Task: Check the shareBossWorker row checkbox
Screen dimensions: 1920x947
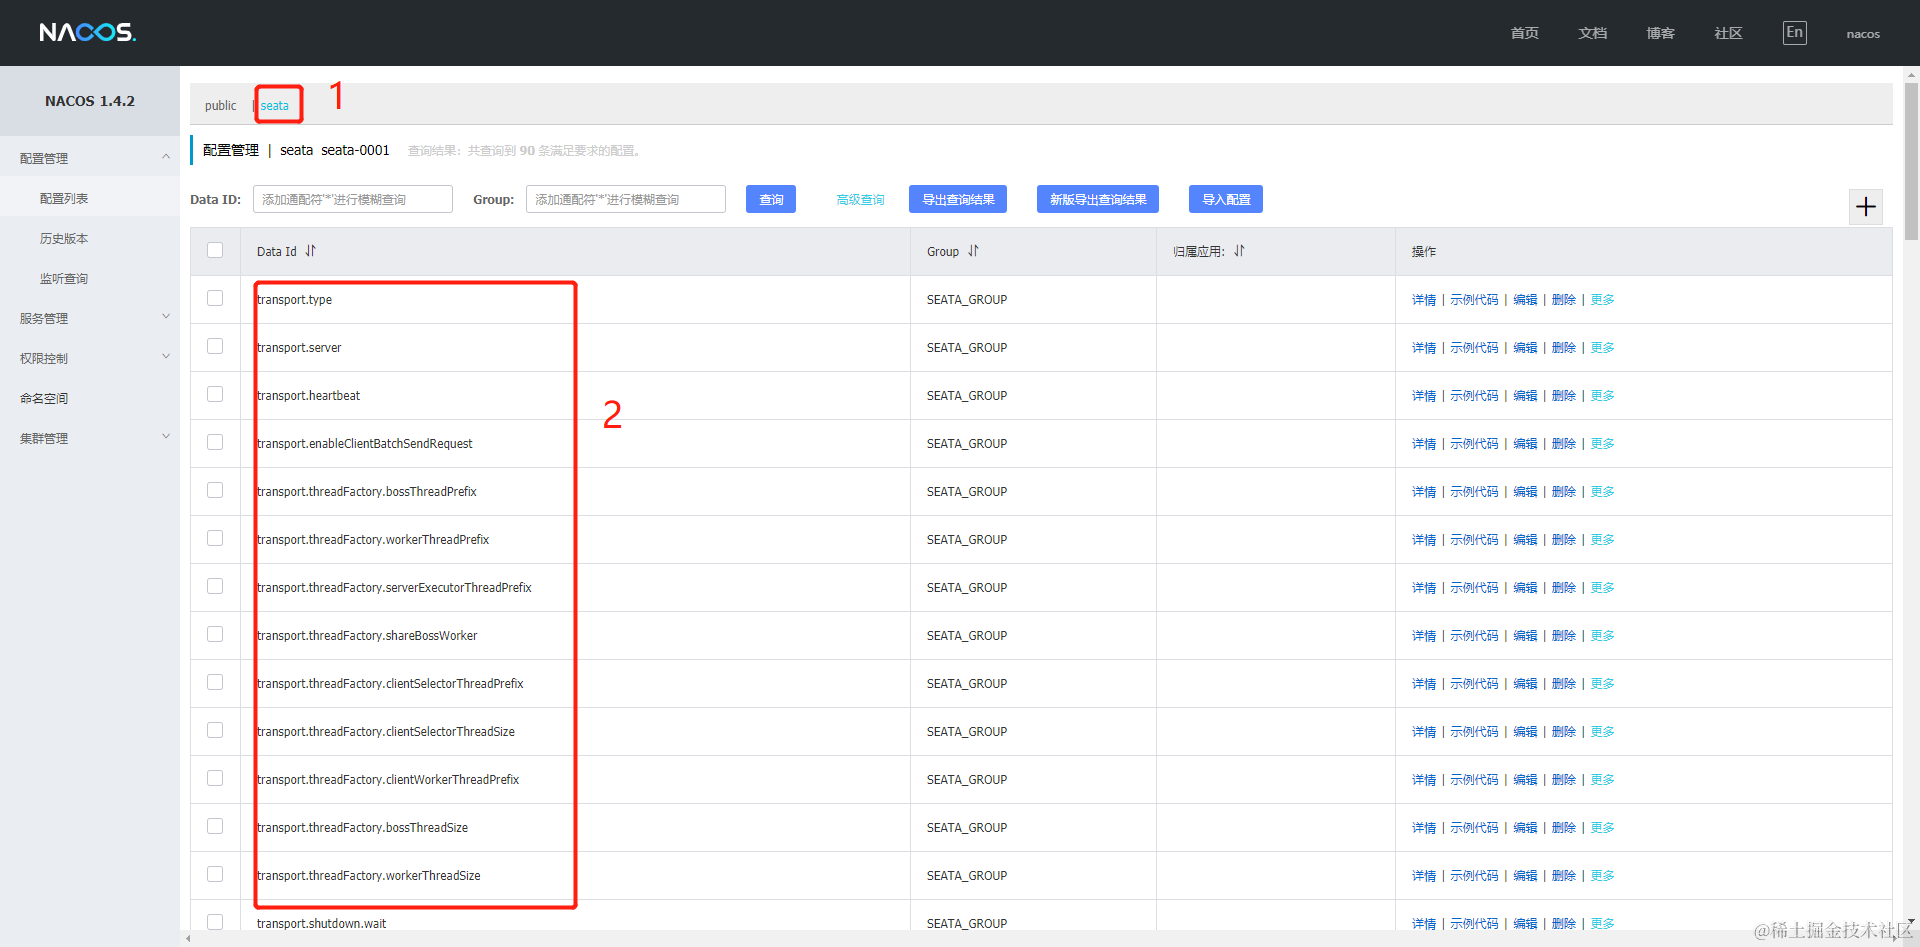Action: point(215,634)
